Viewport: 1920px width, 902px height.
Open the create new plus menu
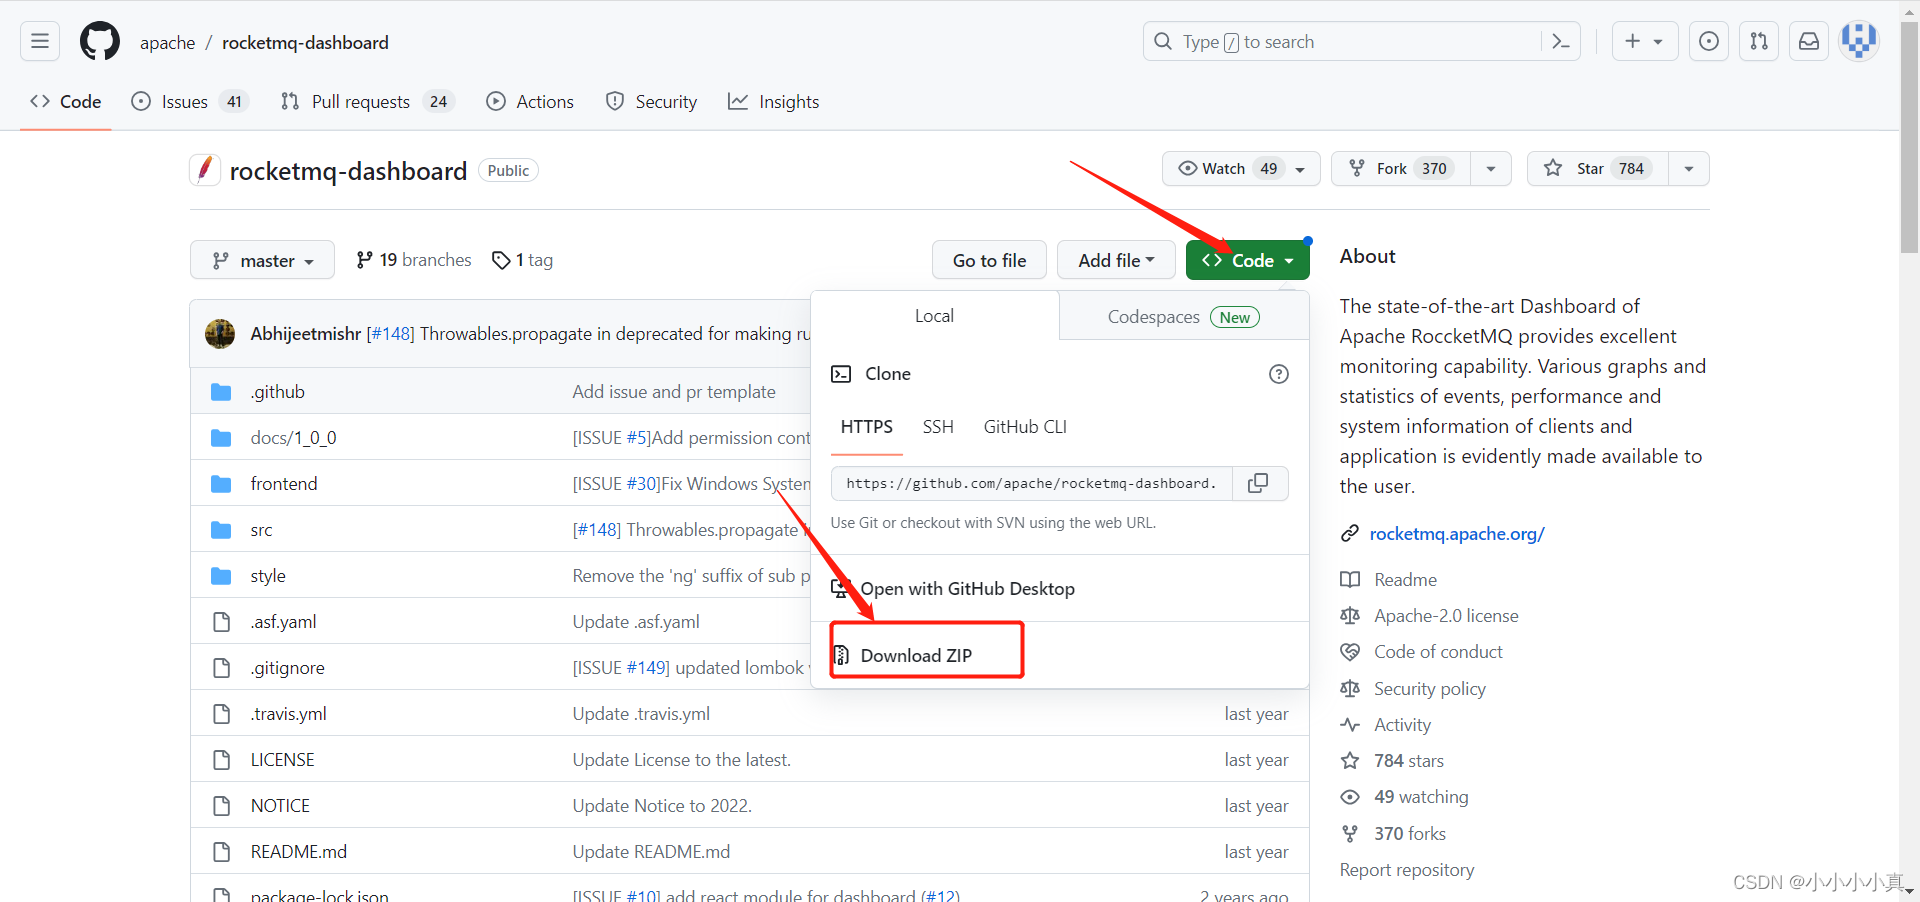pos(1645,41)
